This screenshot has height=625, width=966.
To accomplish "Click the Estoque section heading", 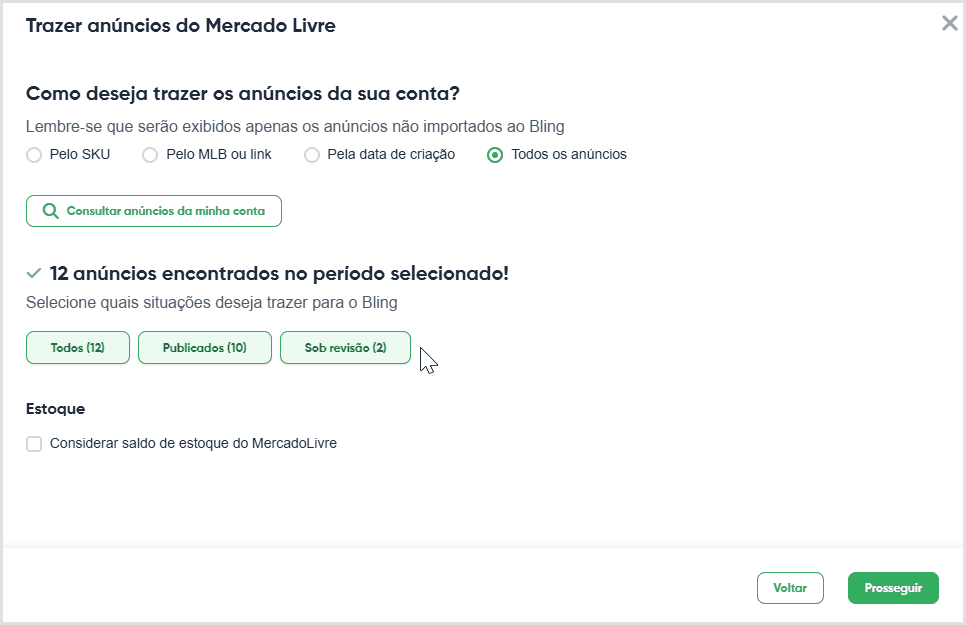I will [x=55, y=409].
